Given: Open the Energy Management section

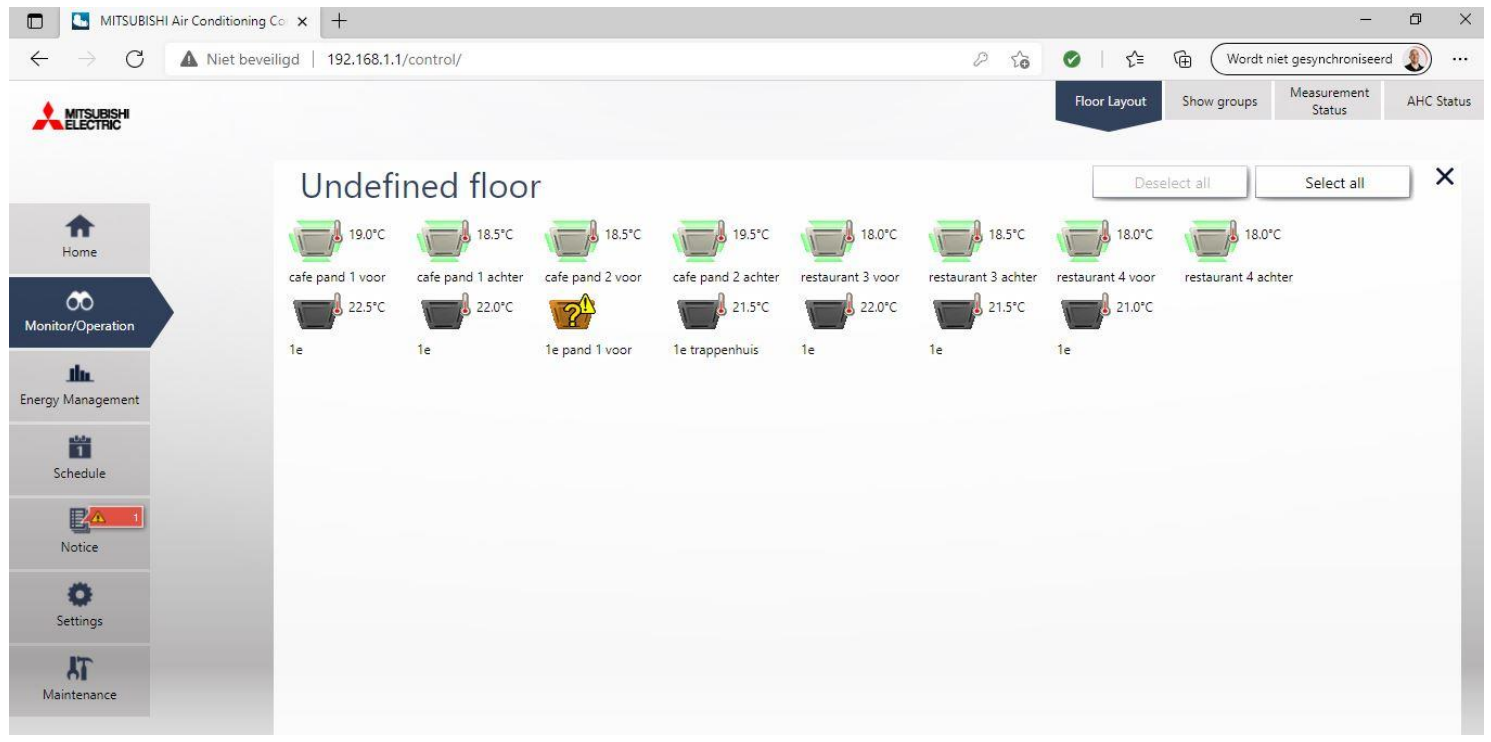Looking at the screenshot, I should pos(78,387).
